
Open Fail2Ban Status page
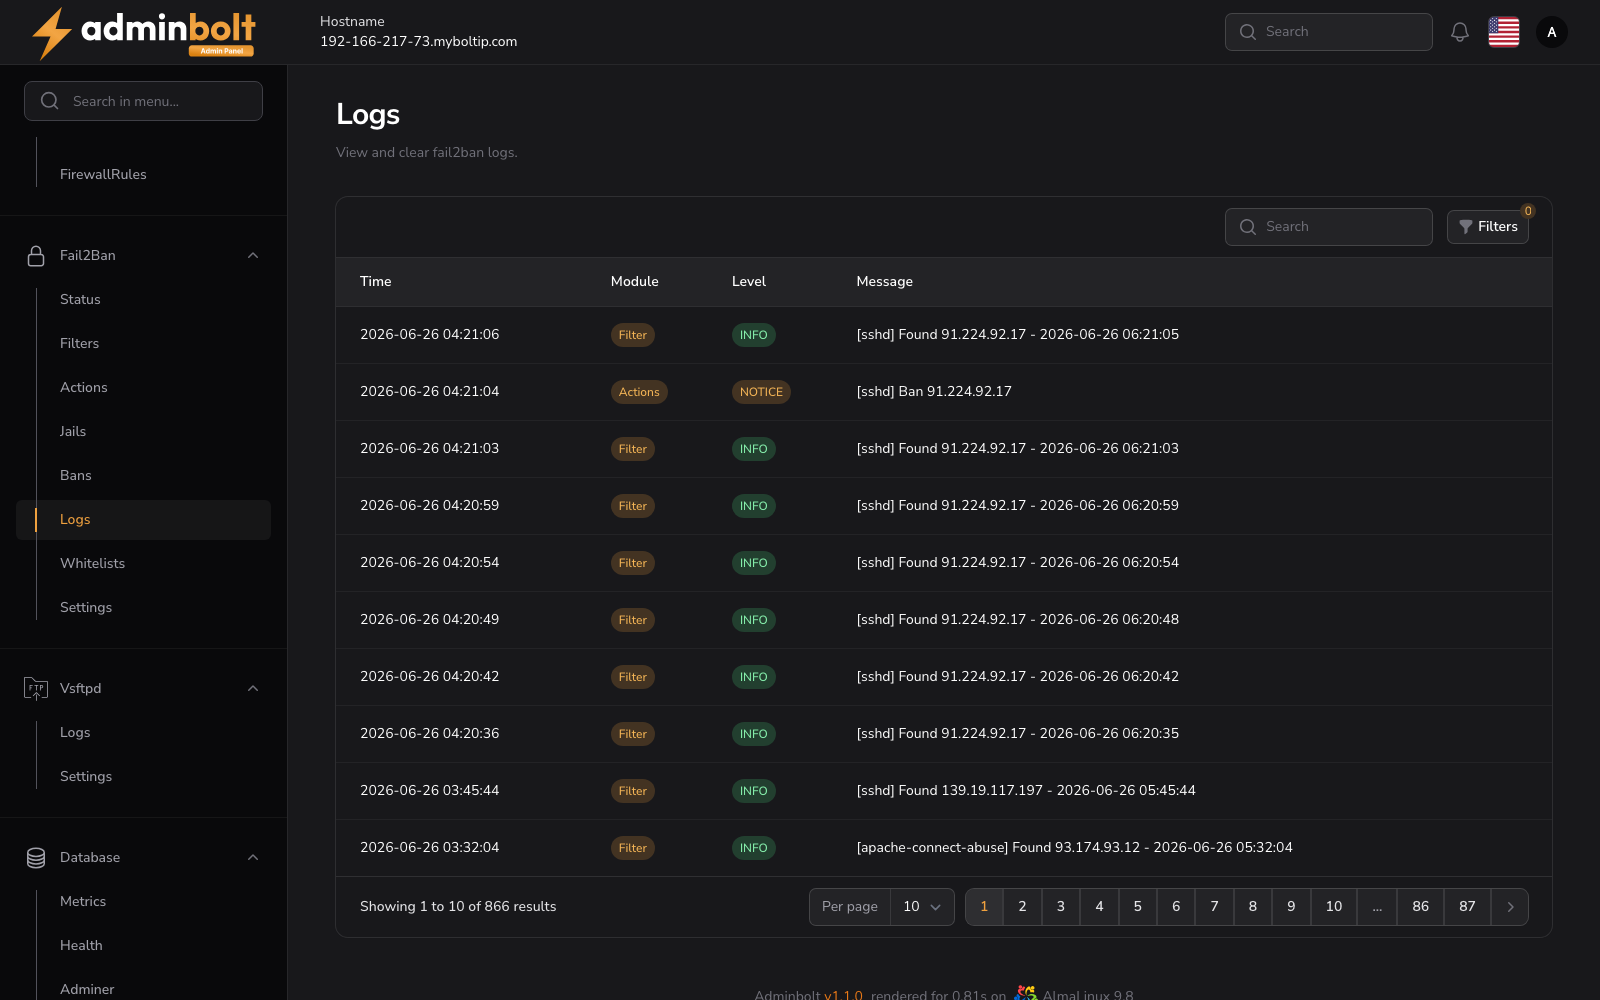click(80, 299)
